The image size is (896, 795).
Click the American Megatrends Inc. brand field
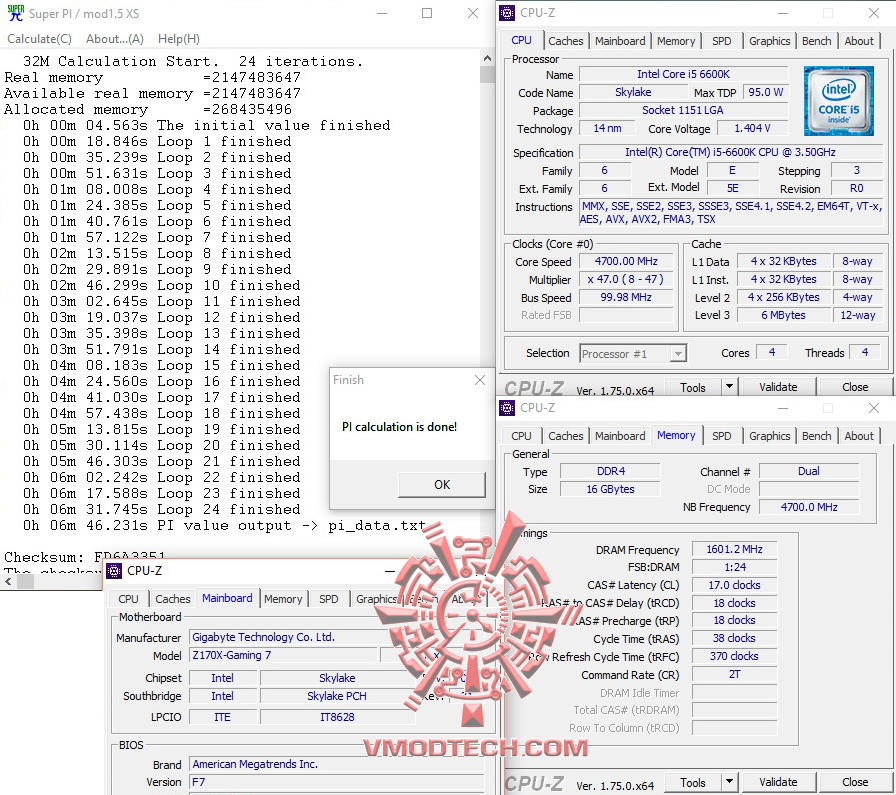coord(336,764)
